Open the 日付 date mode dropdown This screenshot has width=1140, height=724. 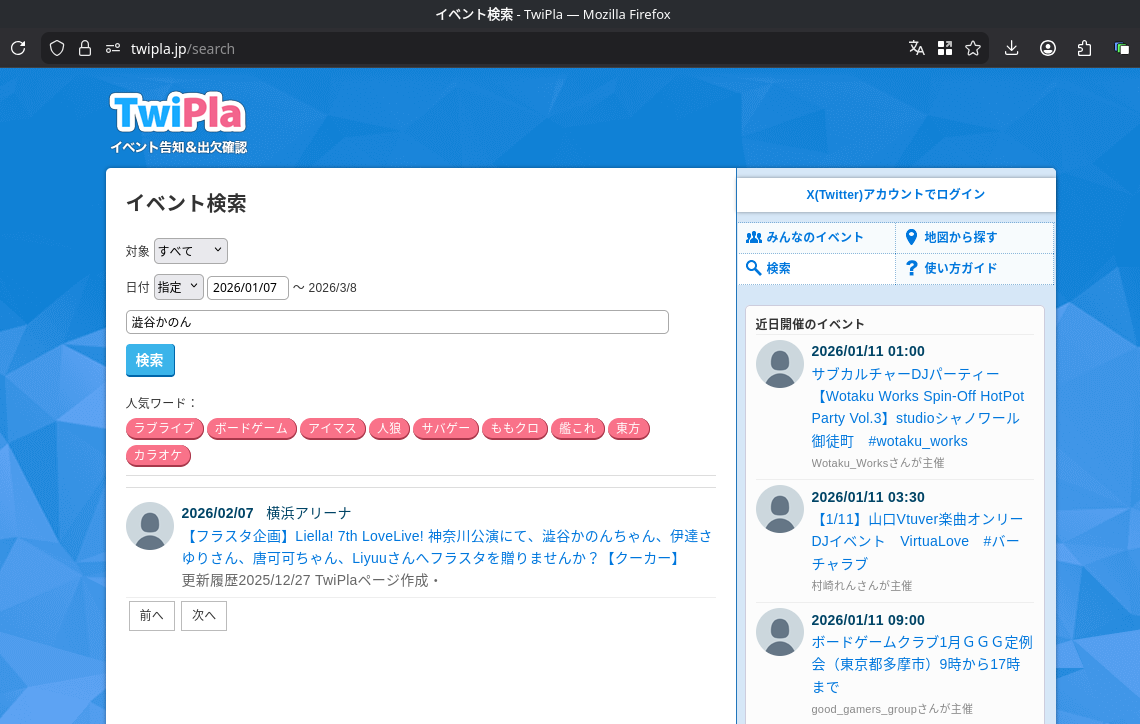pos(178,286)
